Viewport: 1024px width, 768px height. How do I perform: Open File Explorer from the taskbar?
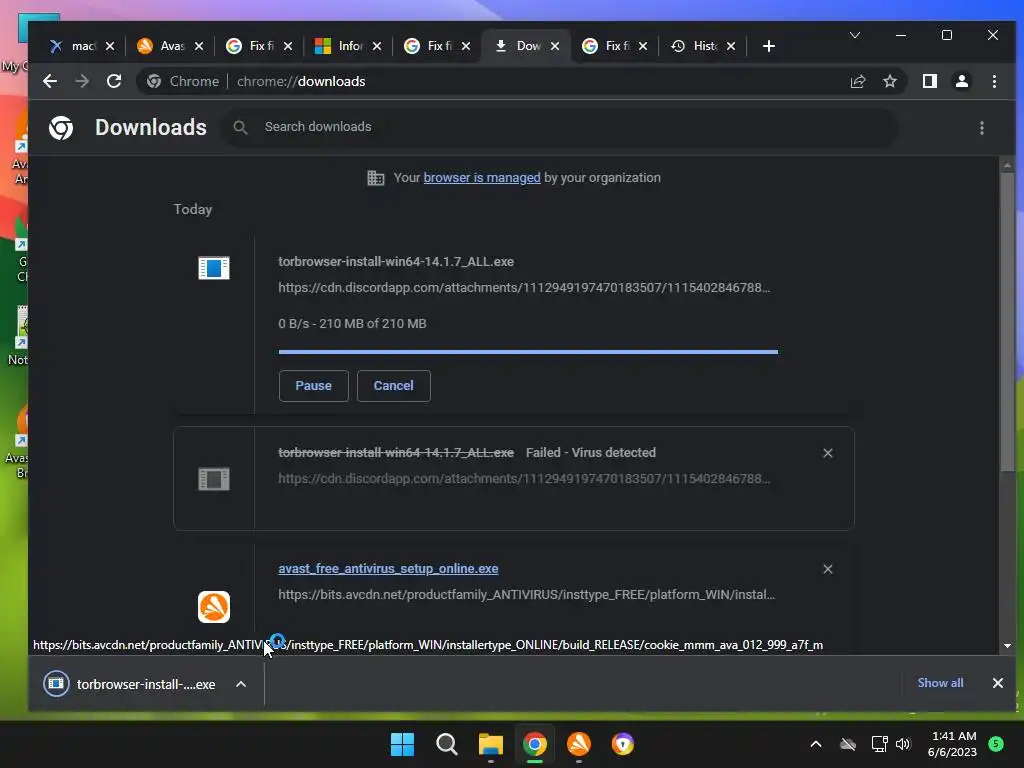490,744
